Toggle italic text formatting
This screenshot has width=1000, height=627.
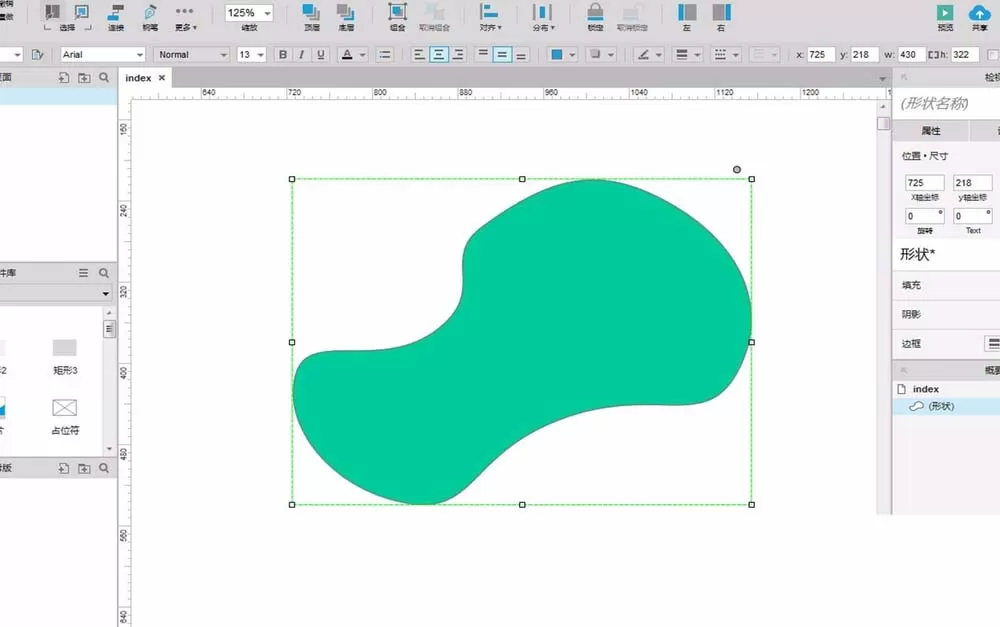(x=302, y=55)
